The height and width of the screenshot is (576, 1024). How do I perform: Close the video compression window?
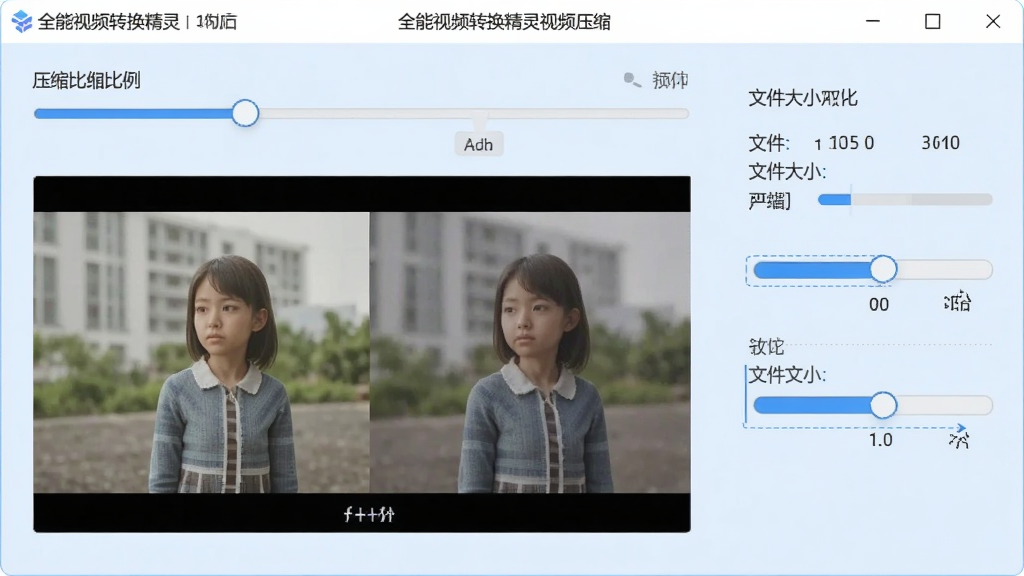click(993, 22)
